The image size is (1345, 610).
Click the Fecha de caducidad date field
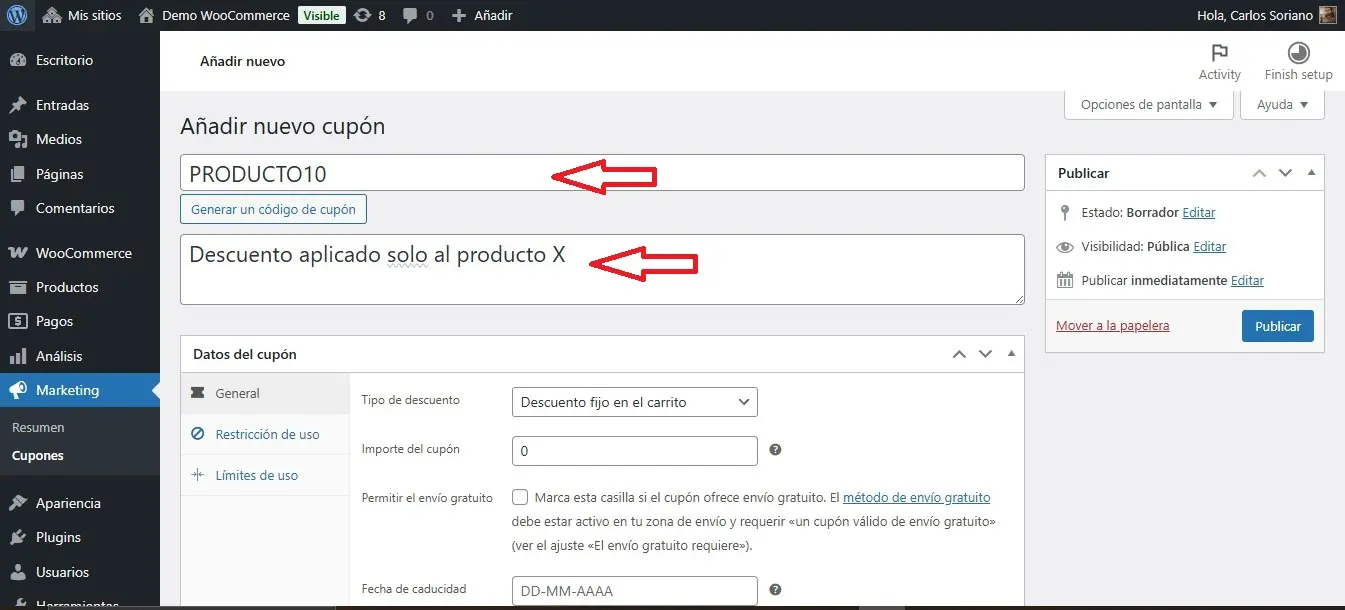coord(634,590)
